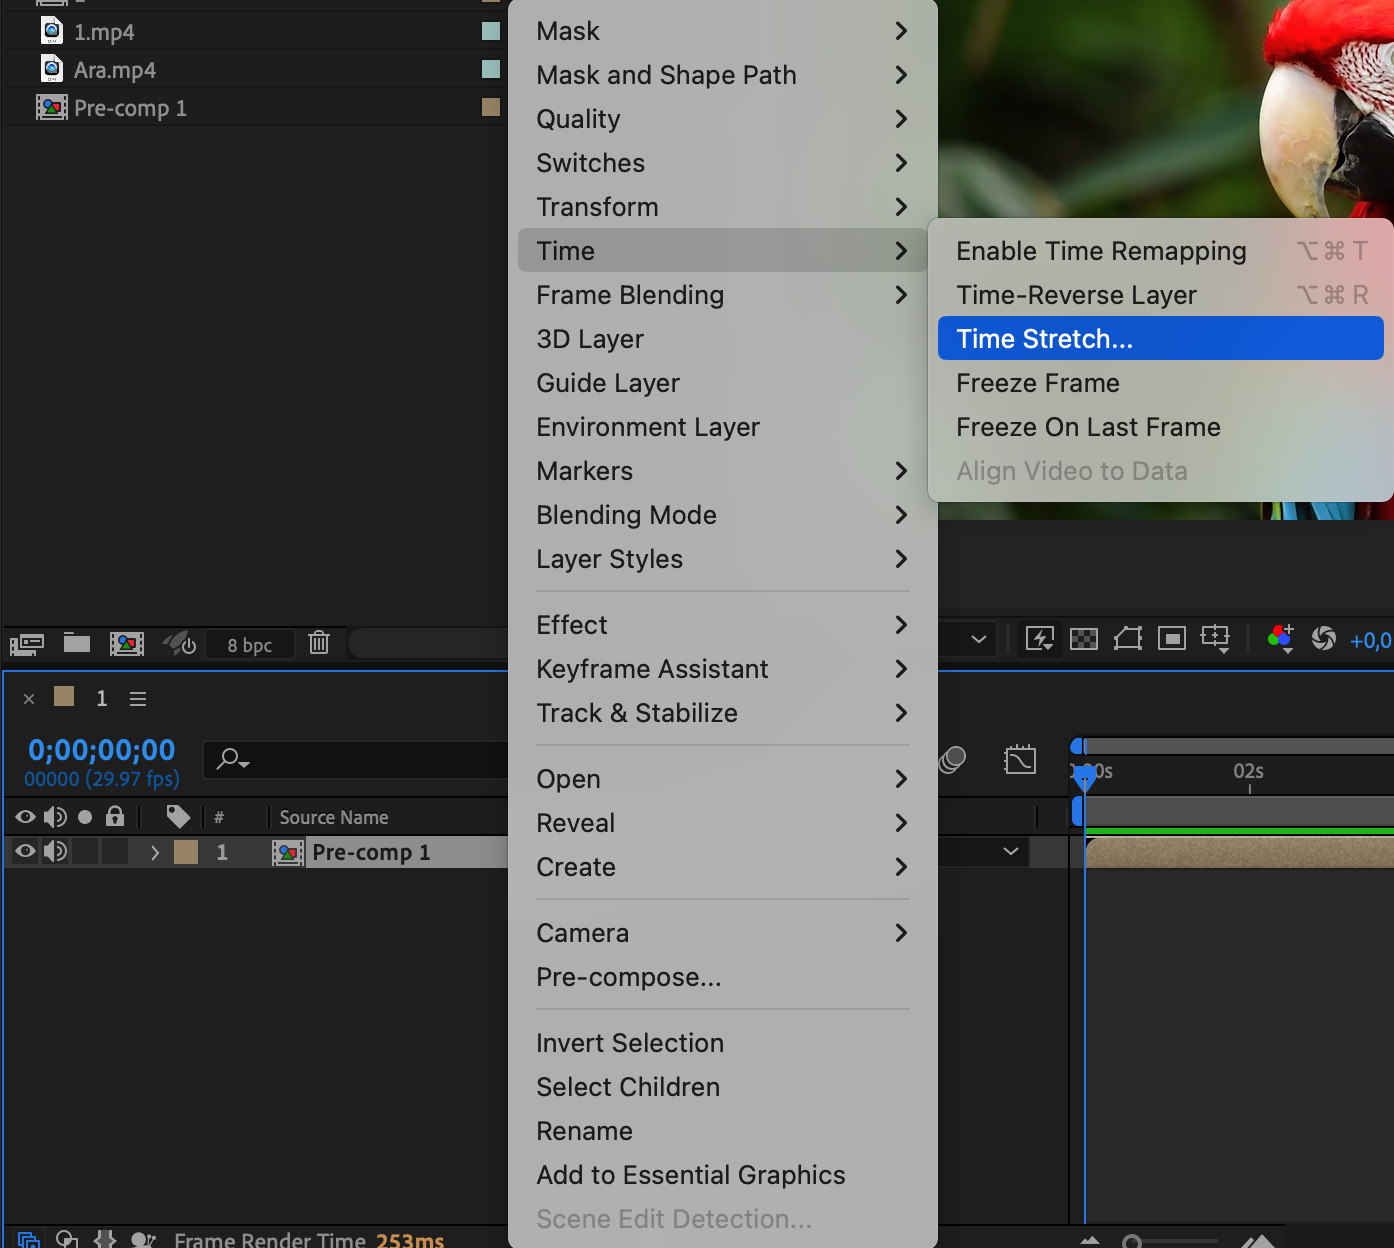Open the timeline panel hamburger menu
Screen dimensions: 1394x1248
[138, 699]
